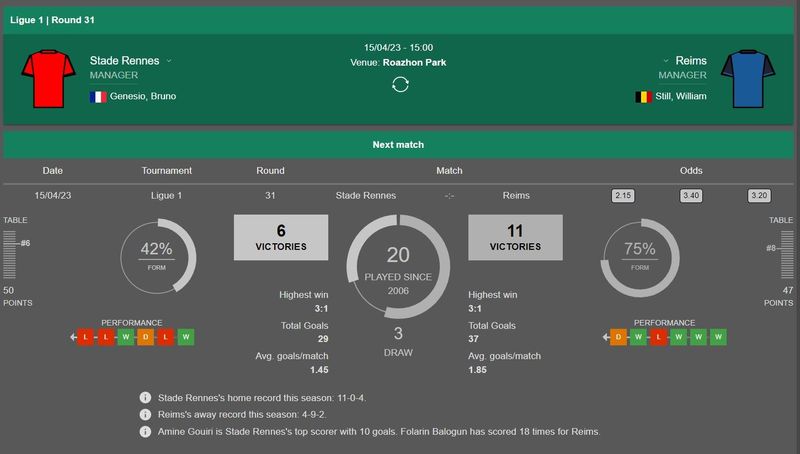This screenshot has height=454, width=800.
Task: Click the left arrow in Rennes performance strip
Action: tap(73, 337)
